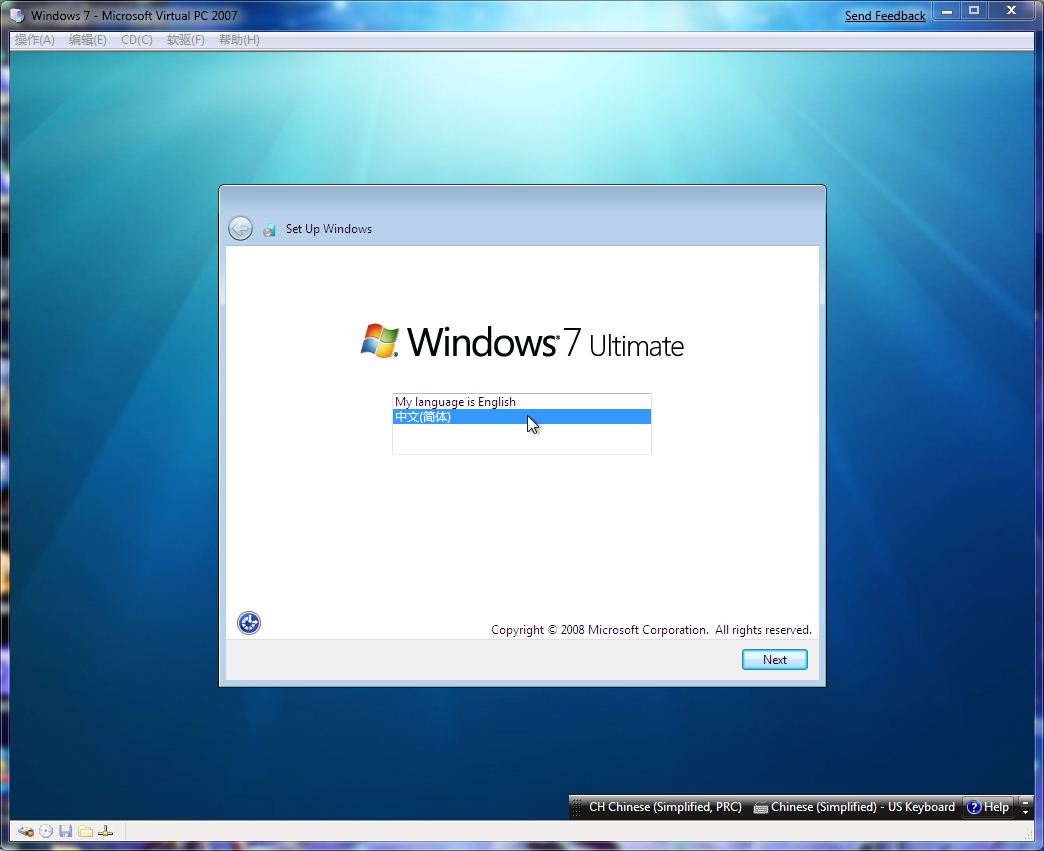Click the CD drive status icon

pos(46,831)
